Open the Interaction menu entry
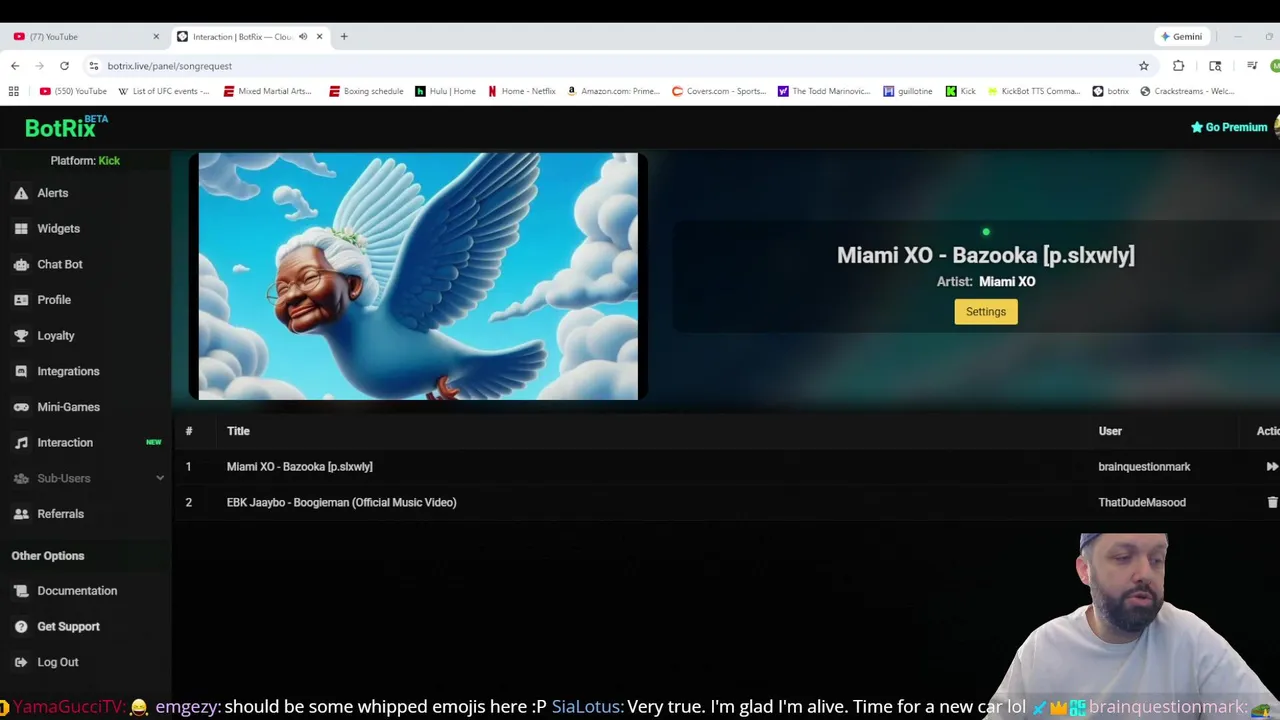 point(65,442)
